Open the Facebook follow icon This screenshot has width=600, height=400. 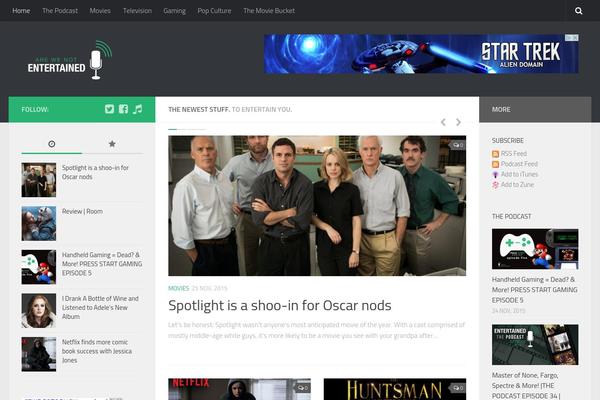[123, 109]
